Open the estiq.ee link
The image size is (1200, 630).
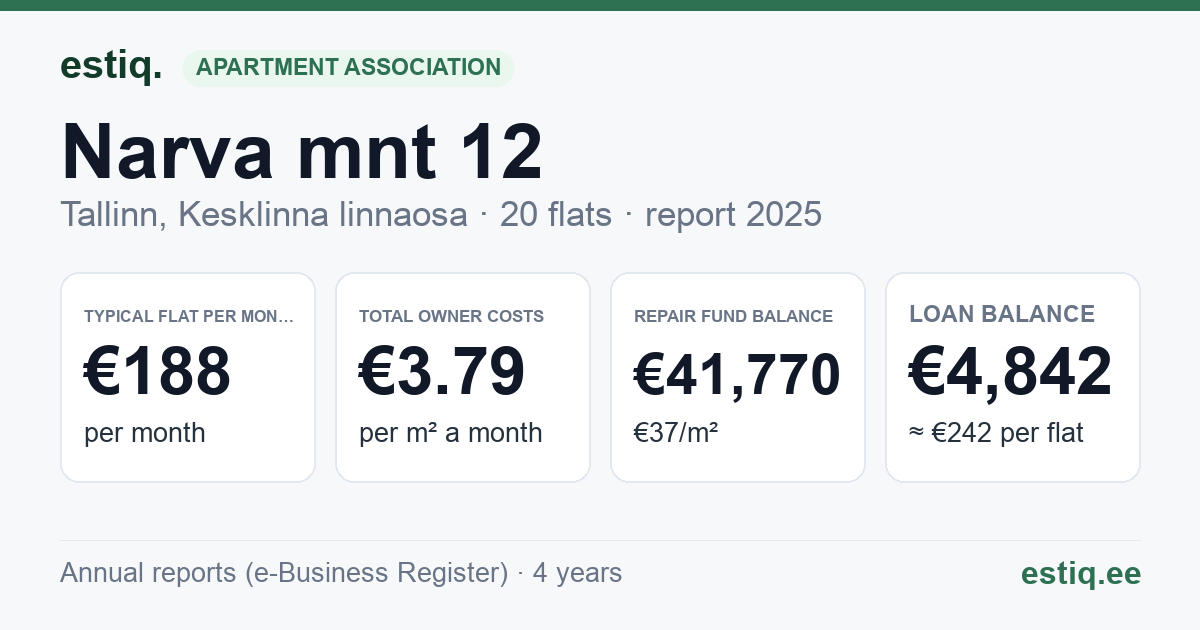1081,573
